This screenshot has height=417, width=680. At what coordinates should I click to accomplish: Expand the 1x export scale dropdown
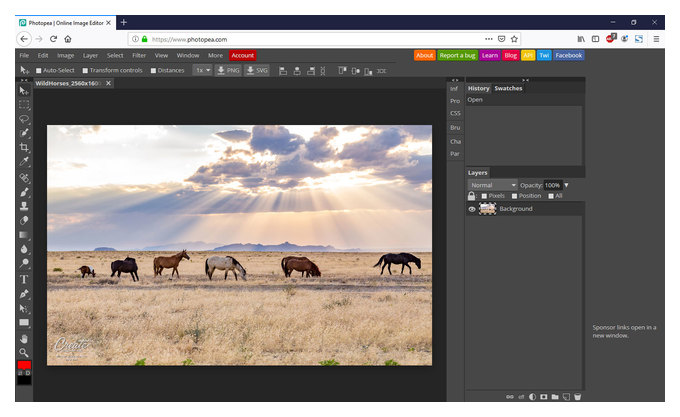pos(203,70)
